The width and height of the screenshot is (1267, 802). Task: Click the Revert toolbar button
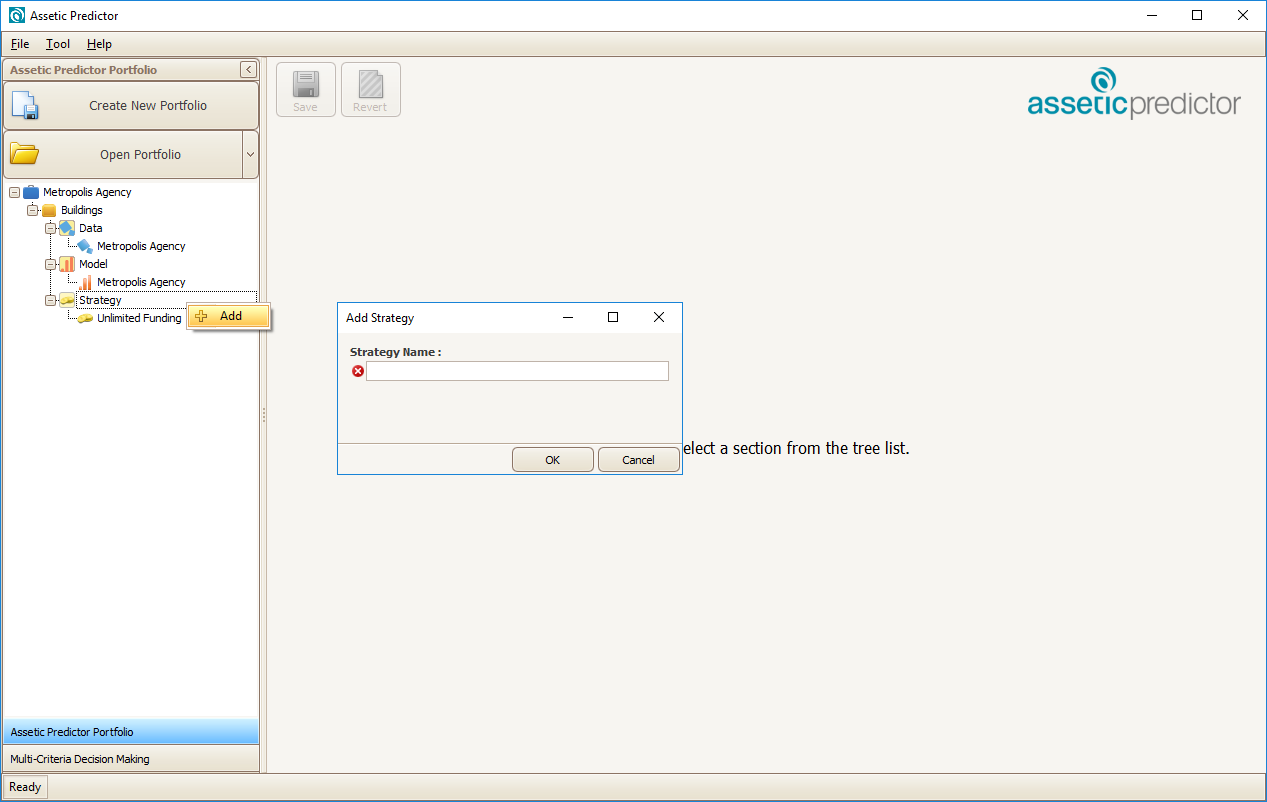tap(371, 90)
